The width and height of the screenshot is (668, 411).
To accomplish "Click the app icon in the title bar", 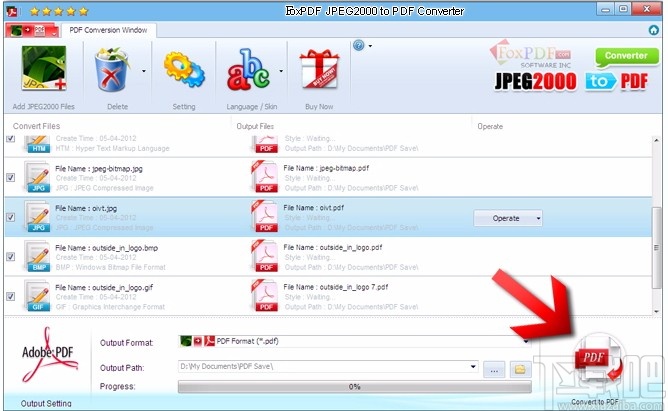I will 12,11.
